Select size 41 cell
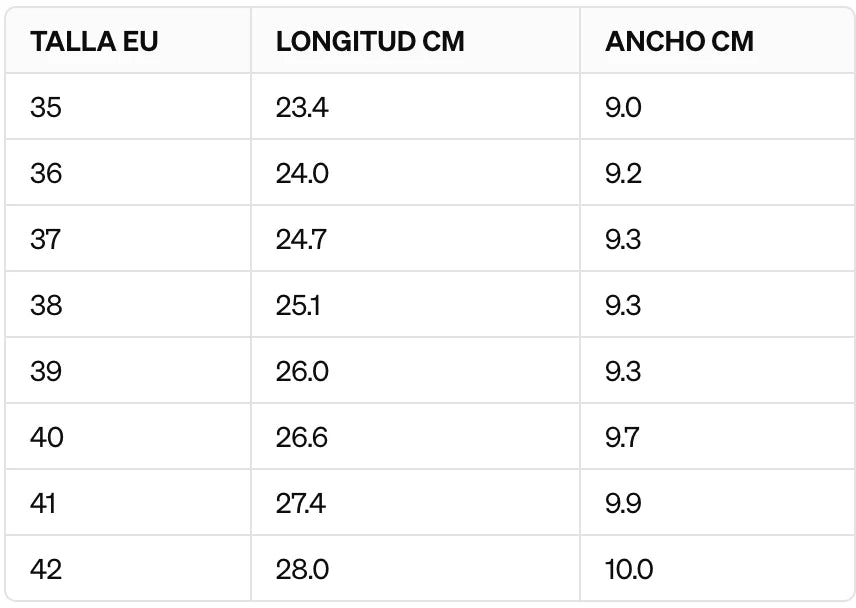Viewport: 856px width, 608px height. 44,503
